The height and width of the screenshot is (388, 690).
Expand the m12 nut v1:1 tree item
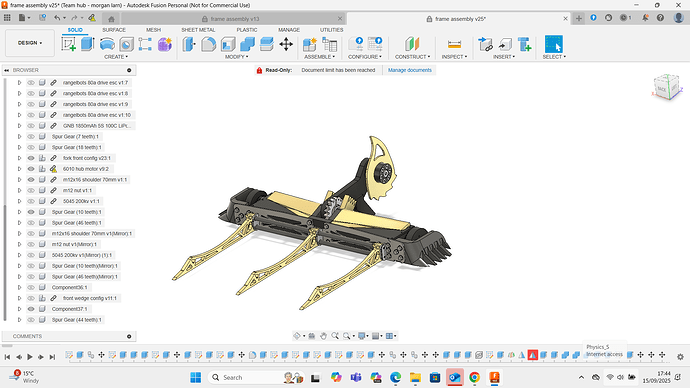[x=19, y=190]
